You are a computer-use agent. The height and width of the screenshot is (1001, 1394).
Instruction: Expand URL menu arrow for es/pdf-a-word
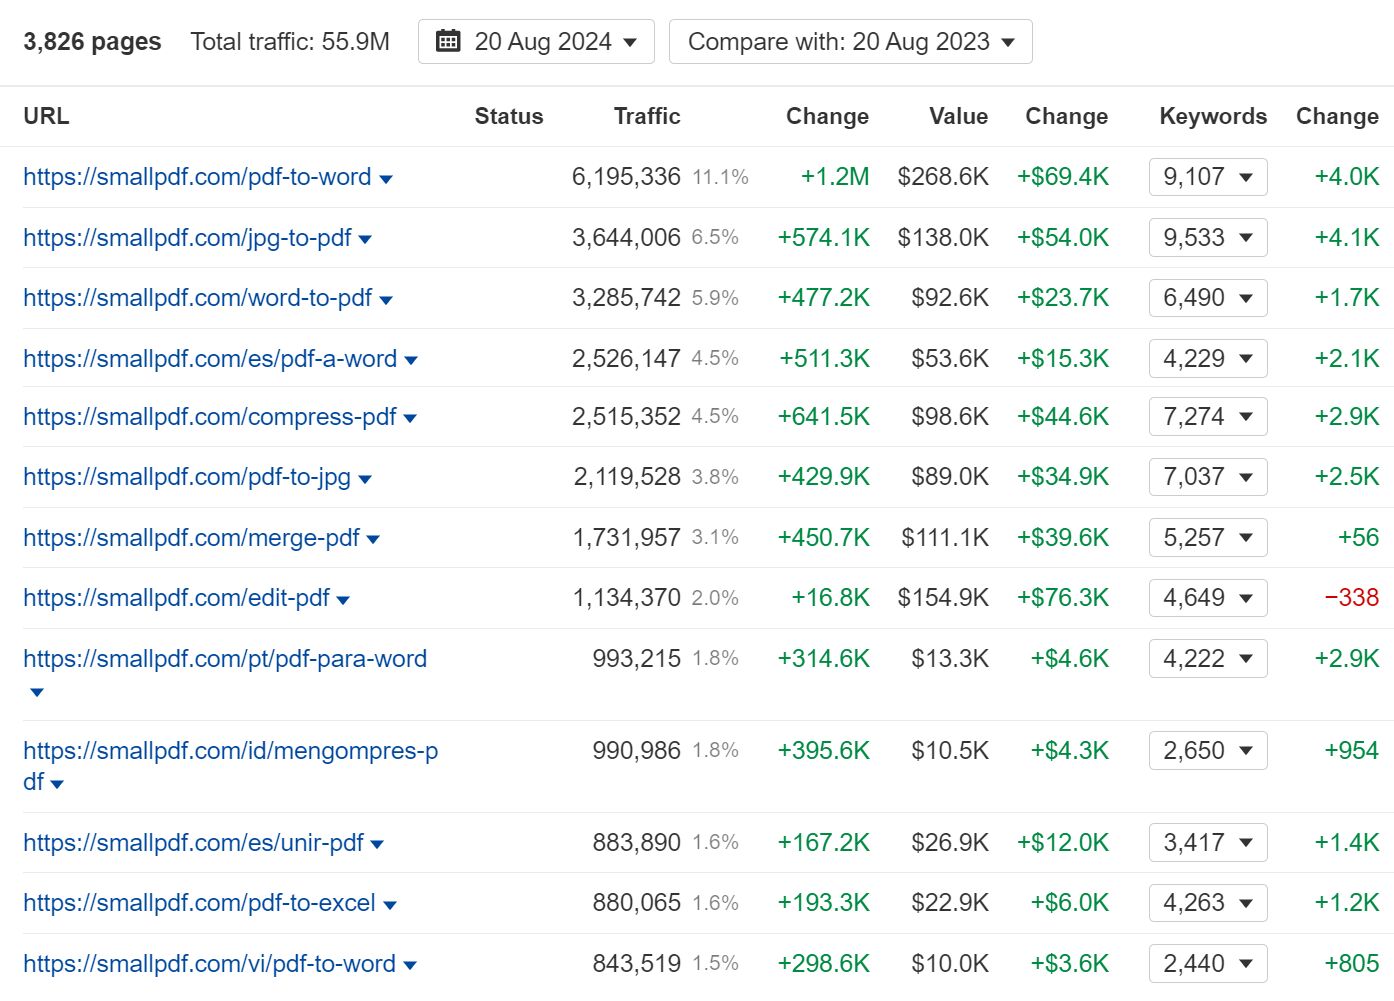[x=411, y=361]
